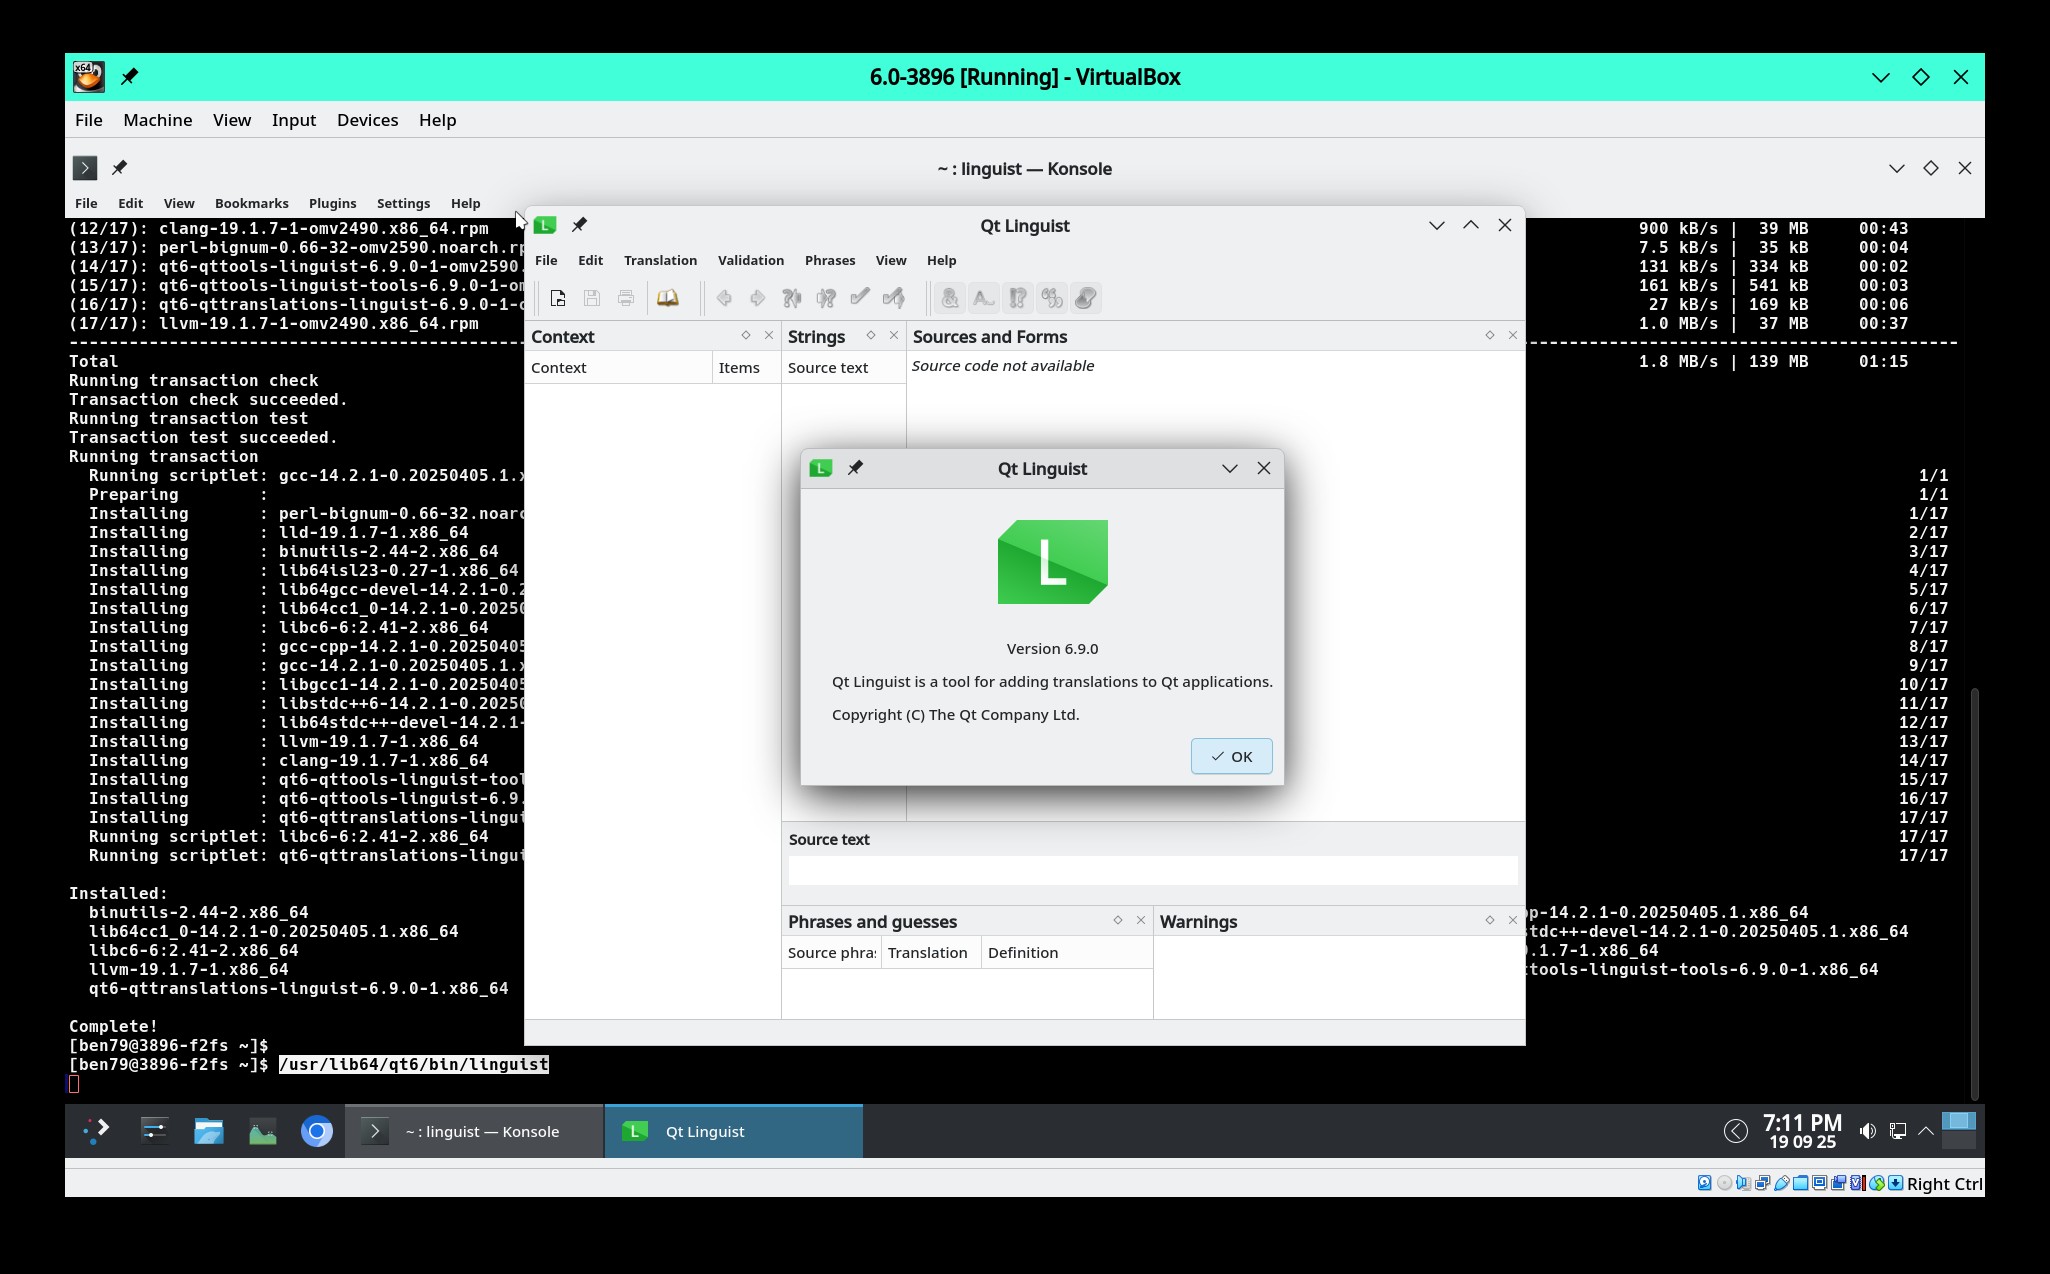The height and width of the screenshot is (1274, 2050).
Task: Click Next unfinished item icon
Action: click(826, 298)
